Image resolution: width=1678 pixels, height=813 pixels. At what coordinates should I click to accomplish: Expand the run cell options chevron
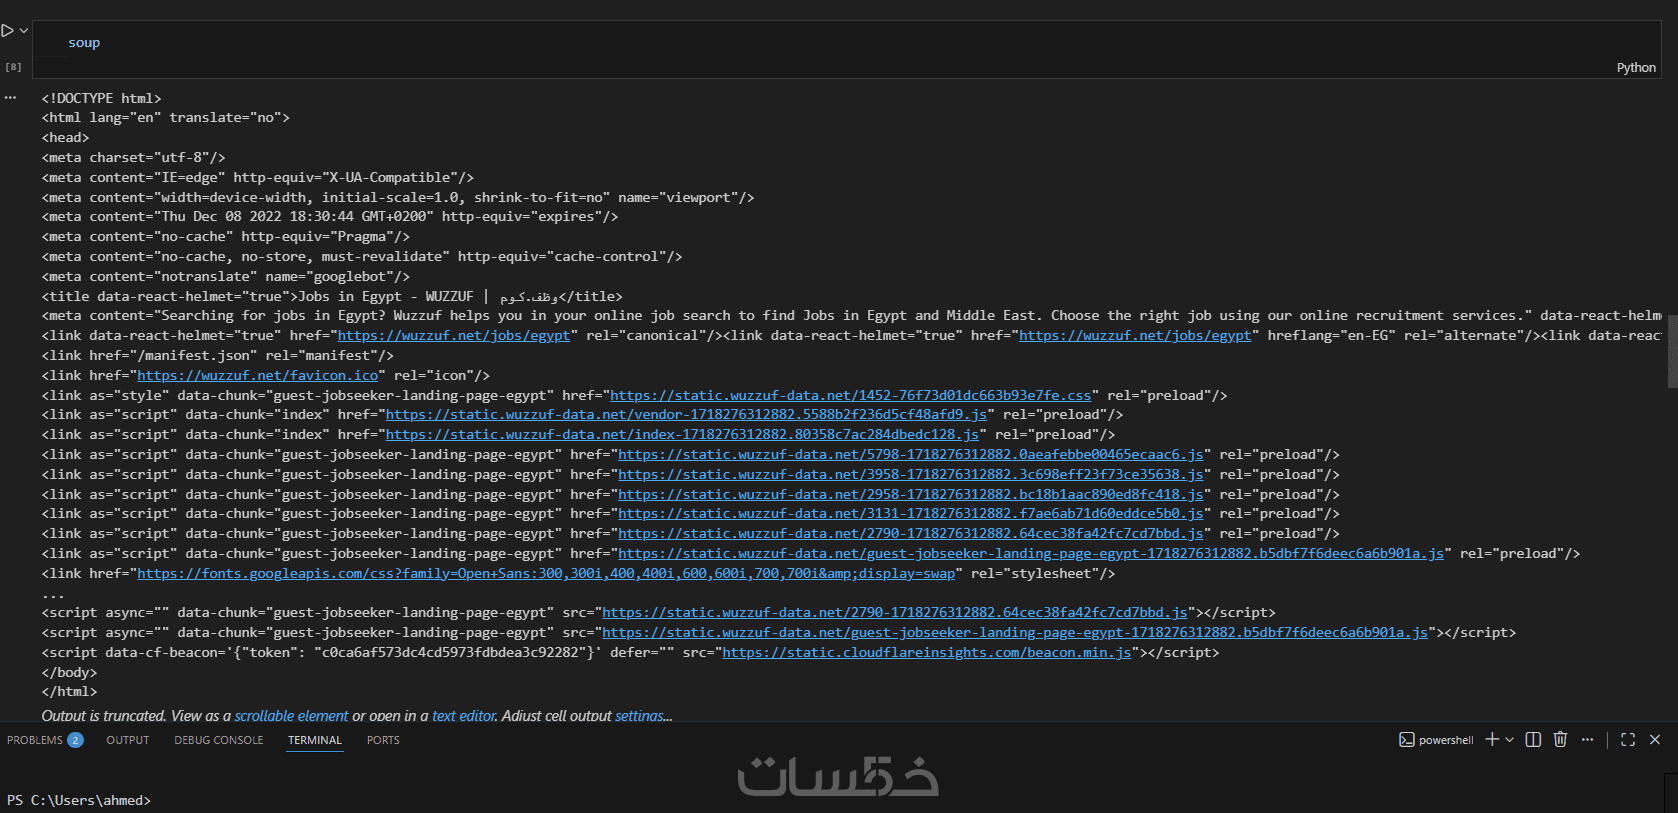point(23,31)
